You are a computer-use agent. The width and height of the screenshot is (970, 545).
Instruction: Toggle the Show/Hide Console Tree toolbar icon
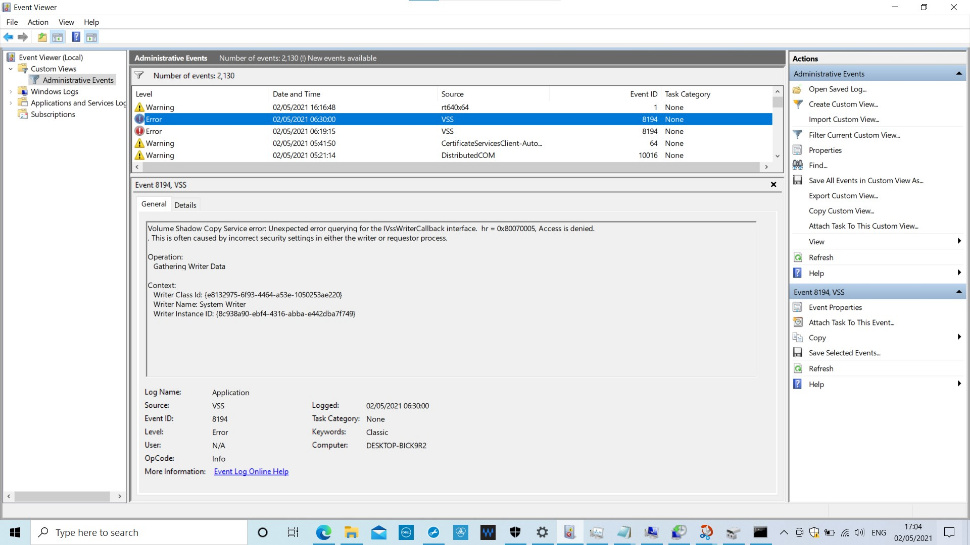click(58, 37)
